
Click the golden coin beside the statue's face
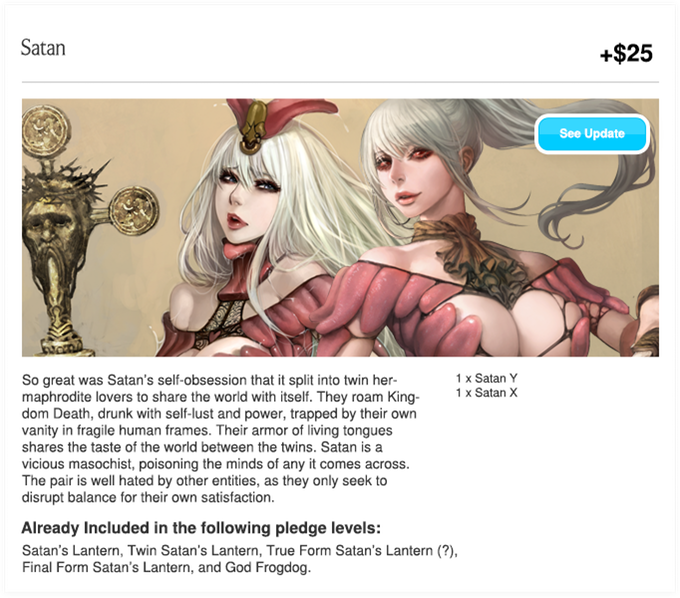click(x=134, y=211)
